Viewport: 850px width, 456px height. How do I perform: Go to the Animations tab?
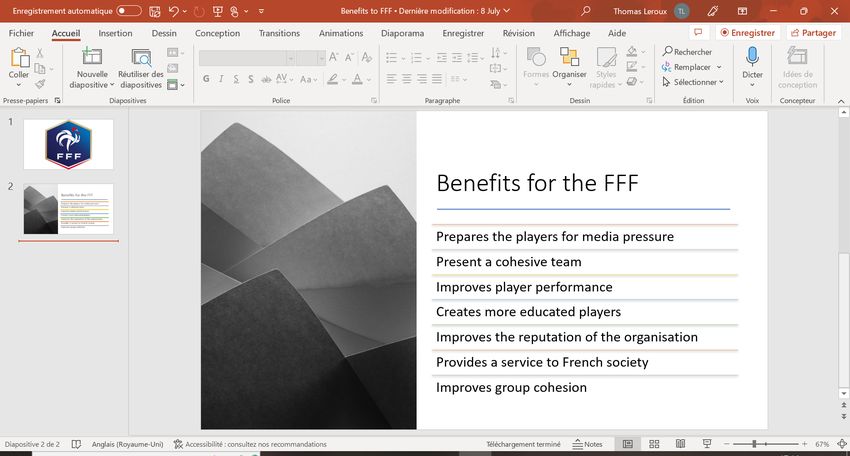[340, 33]
